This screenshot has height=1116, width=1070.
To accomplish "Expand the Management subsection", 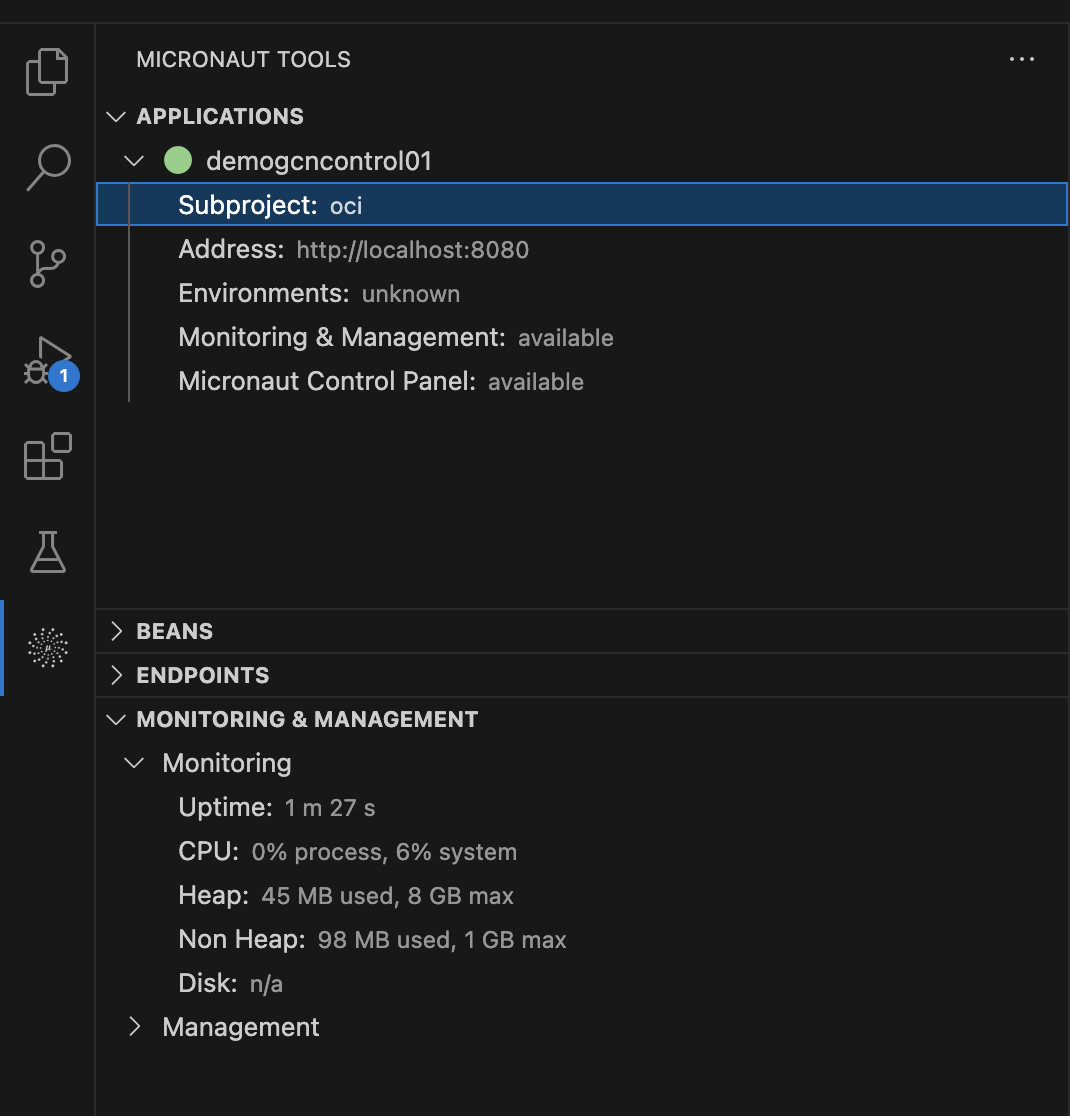I will click(x=135, y=1027).
